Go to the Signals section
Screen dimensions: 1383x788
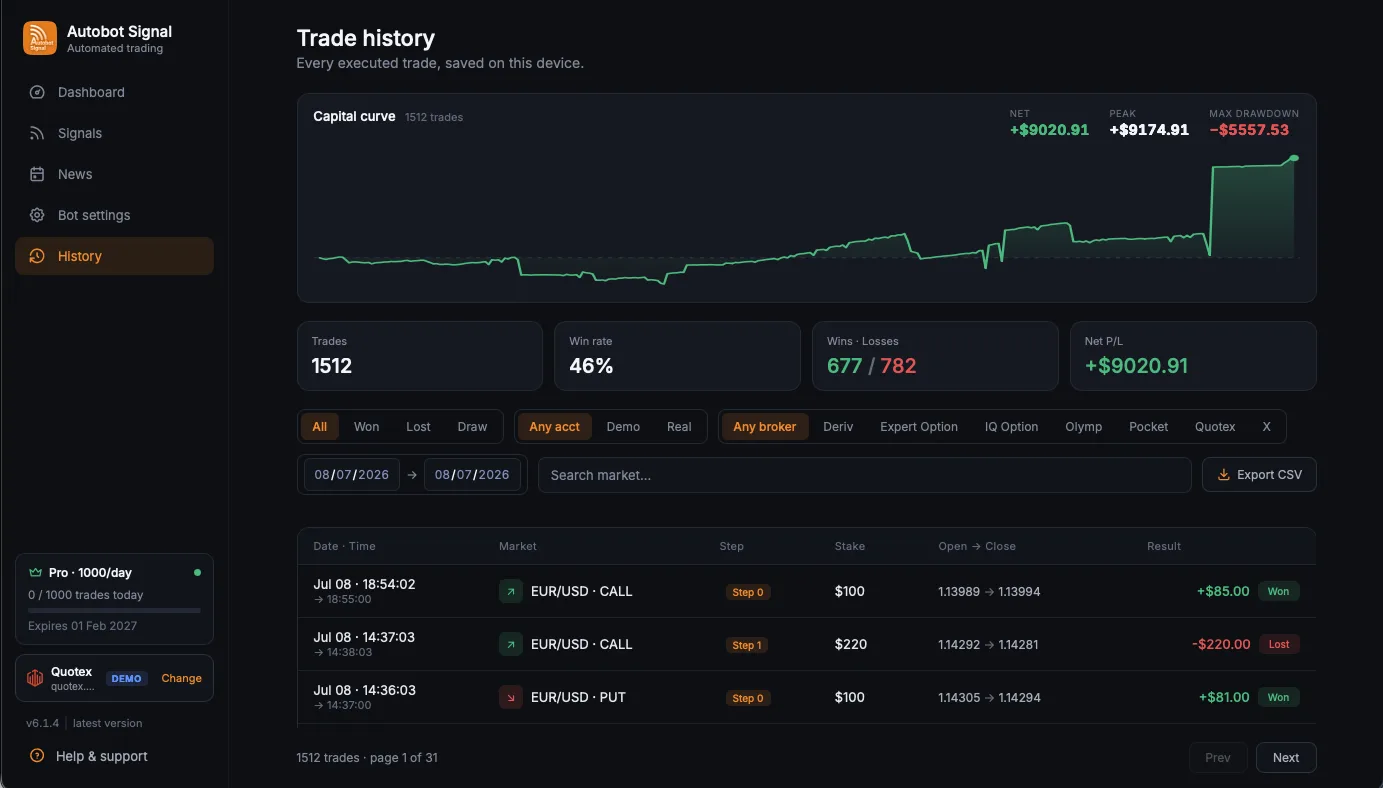(x=115, y=133)
